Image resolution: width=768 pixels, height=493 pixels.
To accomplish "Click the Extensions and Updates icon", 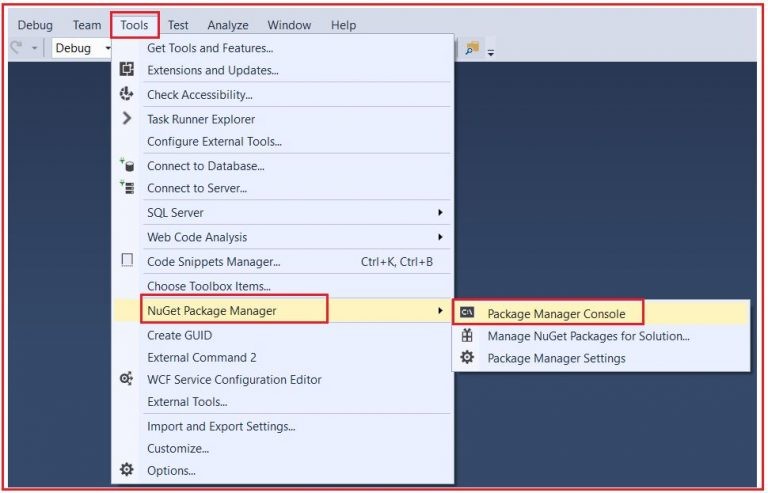I will pos(127,70).
